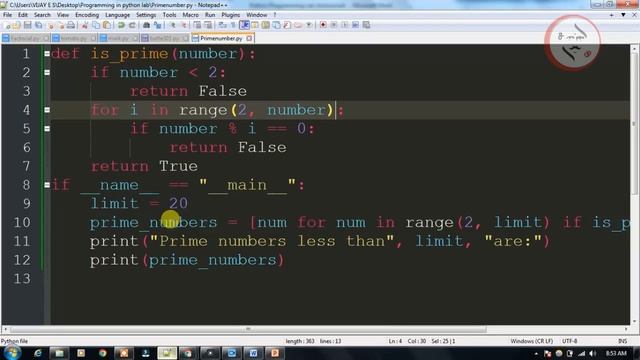Show the Document Map panel icon

click(x=265, y=25)
